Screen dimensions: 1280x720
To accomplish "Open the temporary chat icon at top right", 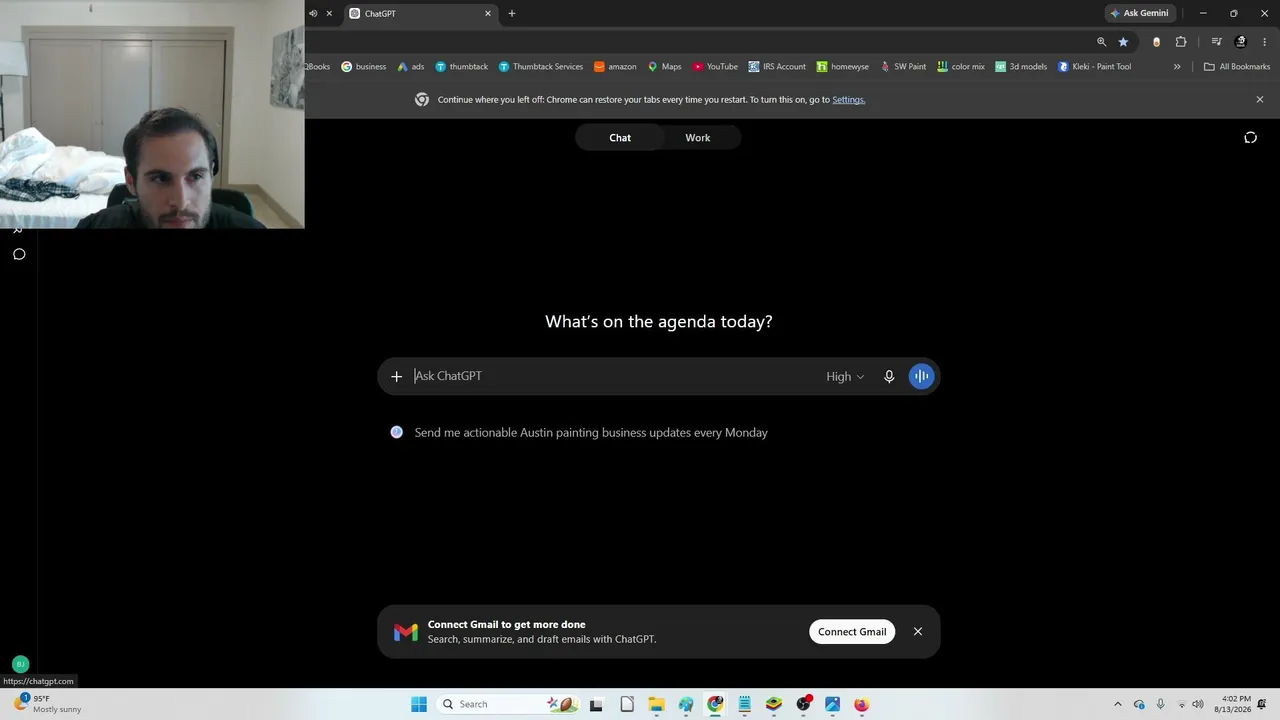I will click(1250, 138).
